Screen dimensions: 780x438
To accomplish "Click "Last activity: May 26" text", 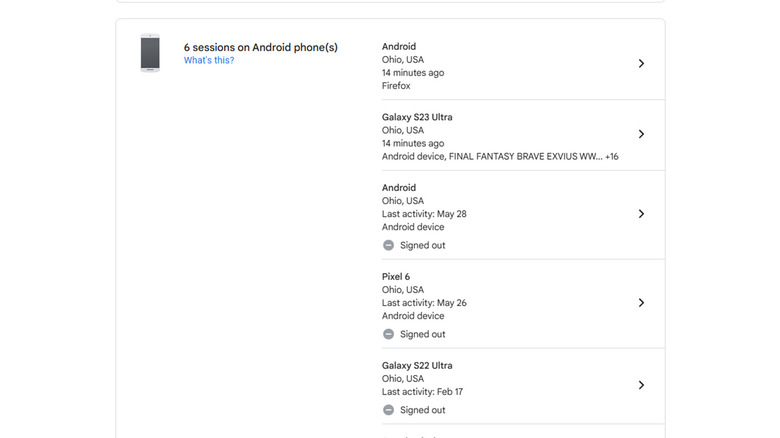I will [x=424, y=303].
